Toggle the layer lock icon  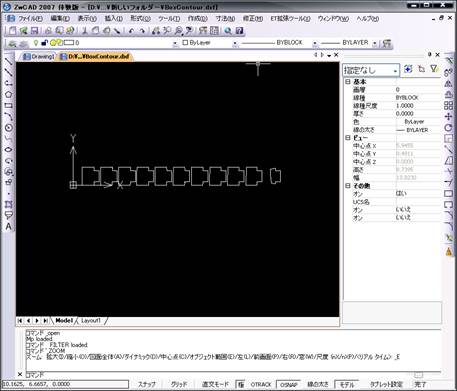[x=44, y=43]
